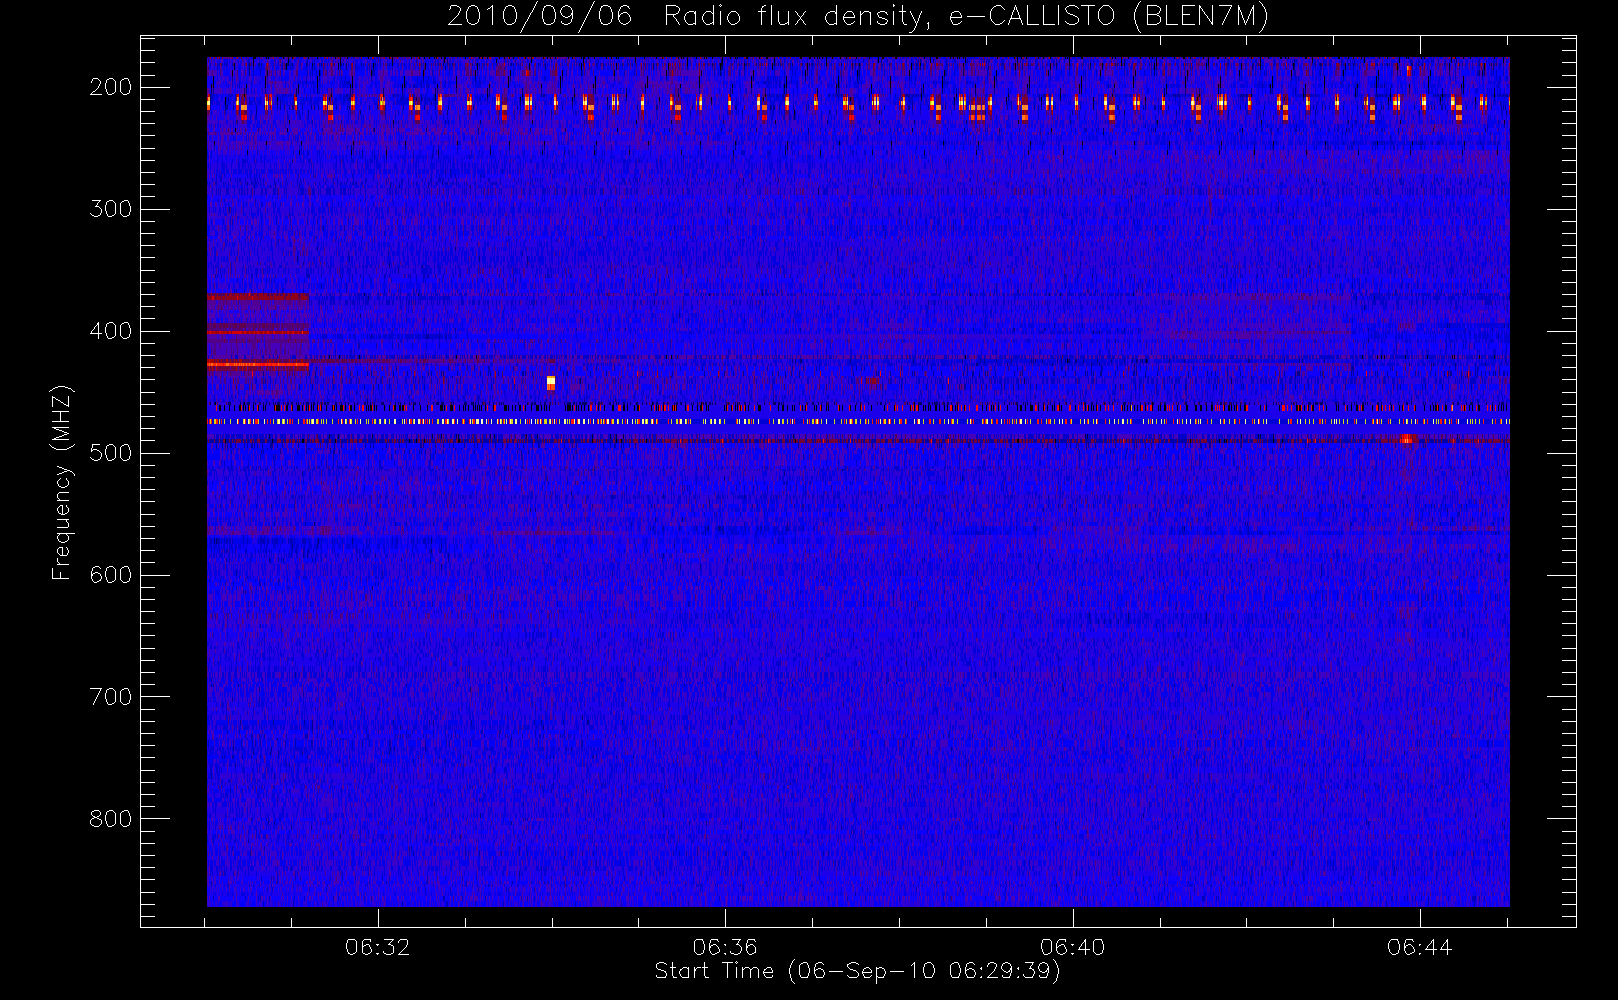Click the 06:40 time tick label
Viewport: 1618px width, 1000px height.
(1072, 947)
